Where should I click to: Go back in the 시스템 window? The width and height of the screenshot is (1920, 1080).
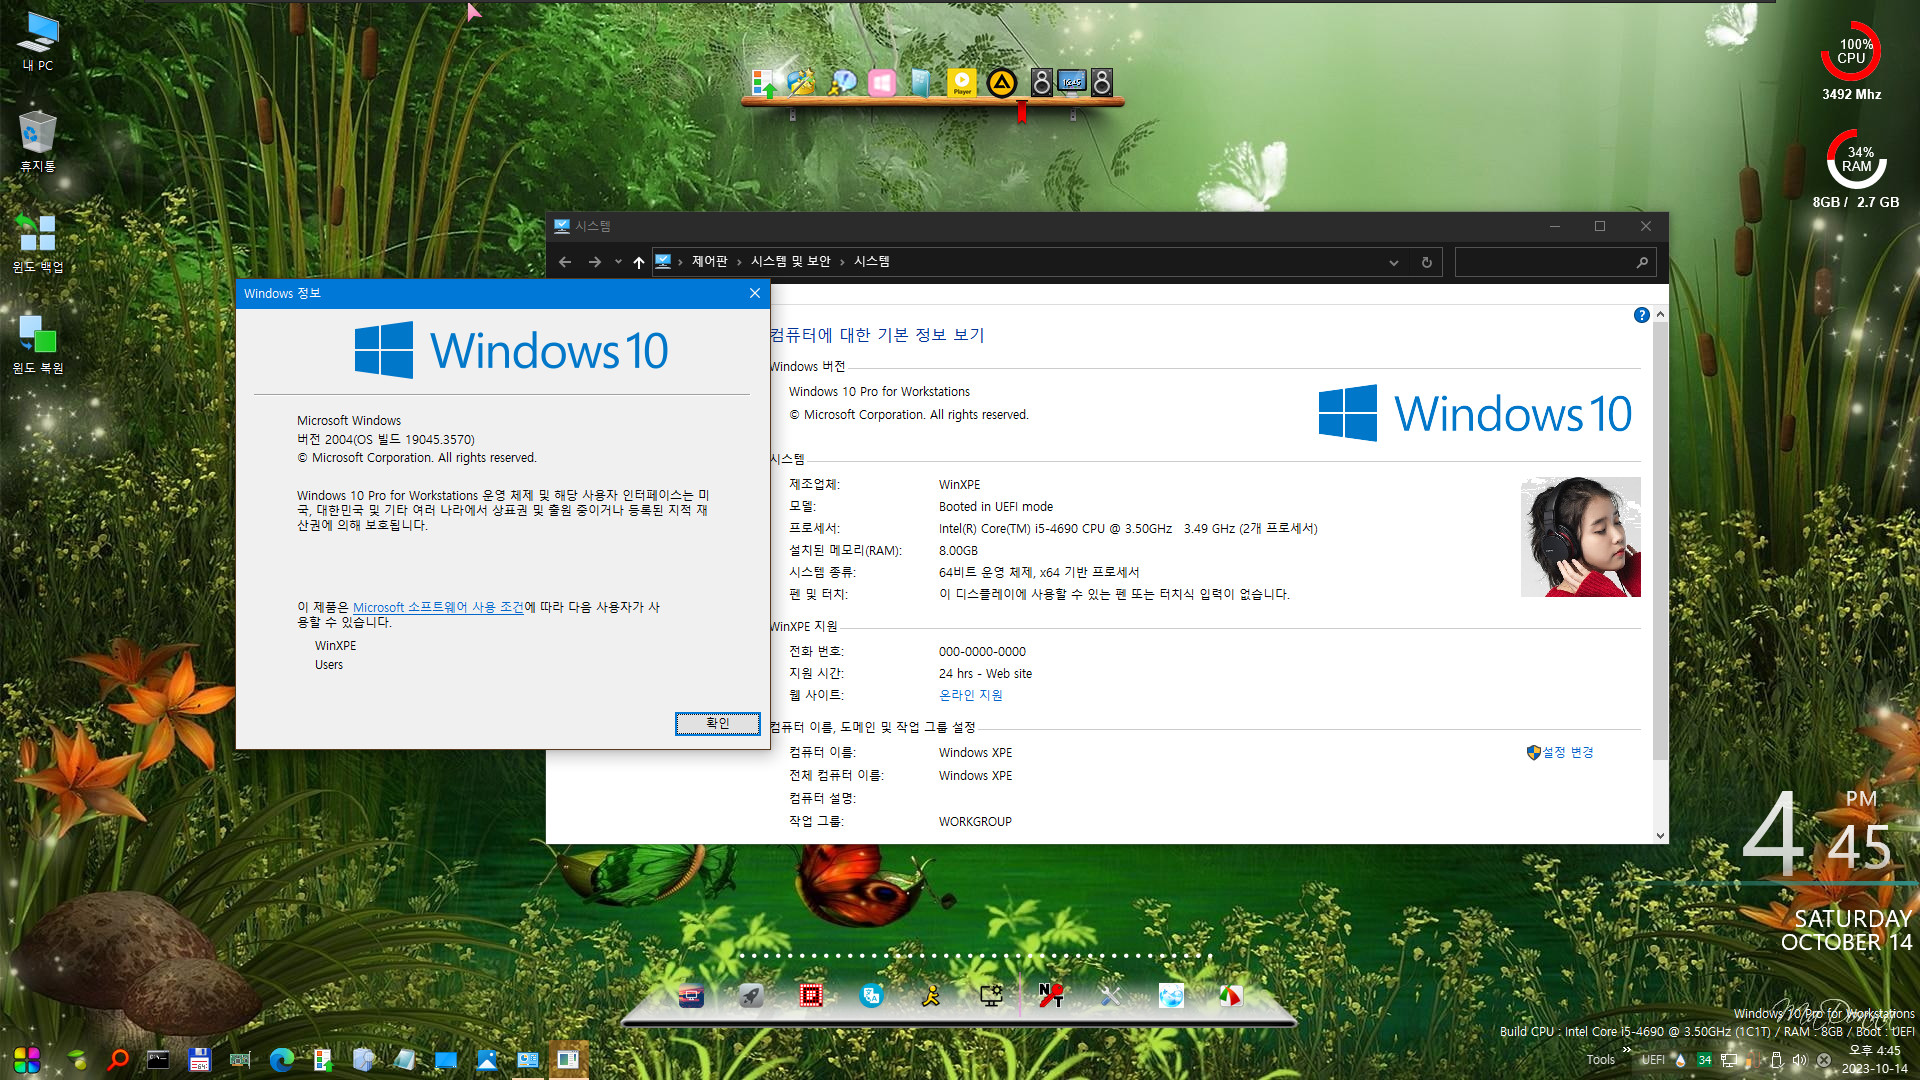coord(565,262)
